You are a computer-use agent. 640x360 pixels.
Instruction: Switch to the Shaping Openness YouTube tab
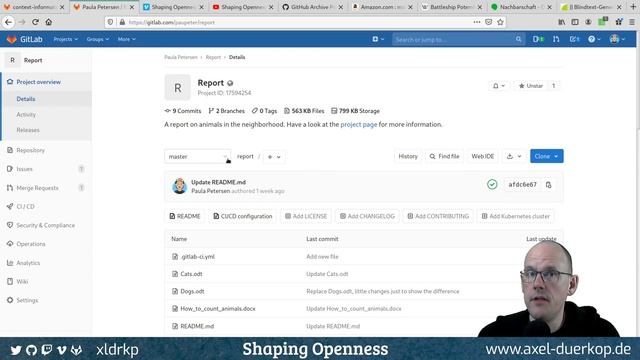[242, 7]
